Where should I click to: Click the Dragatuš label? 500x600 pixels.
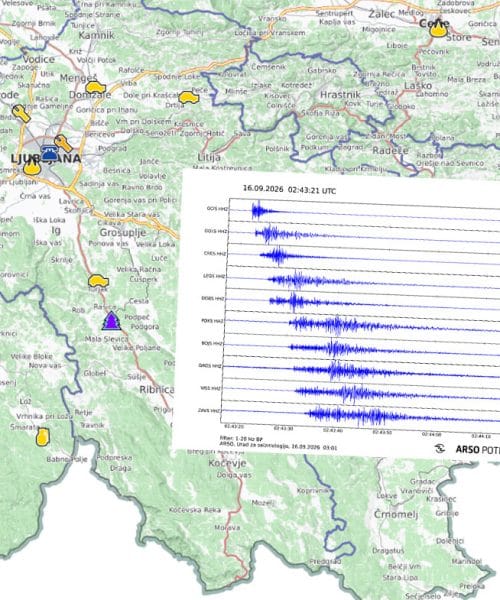point(388,551)
